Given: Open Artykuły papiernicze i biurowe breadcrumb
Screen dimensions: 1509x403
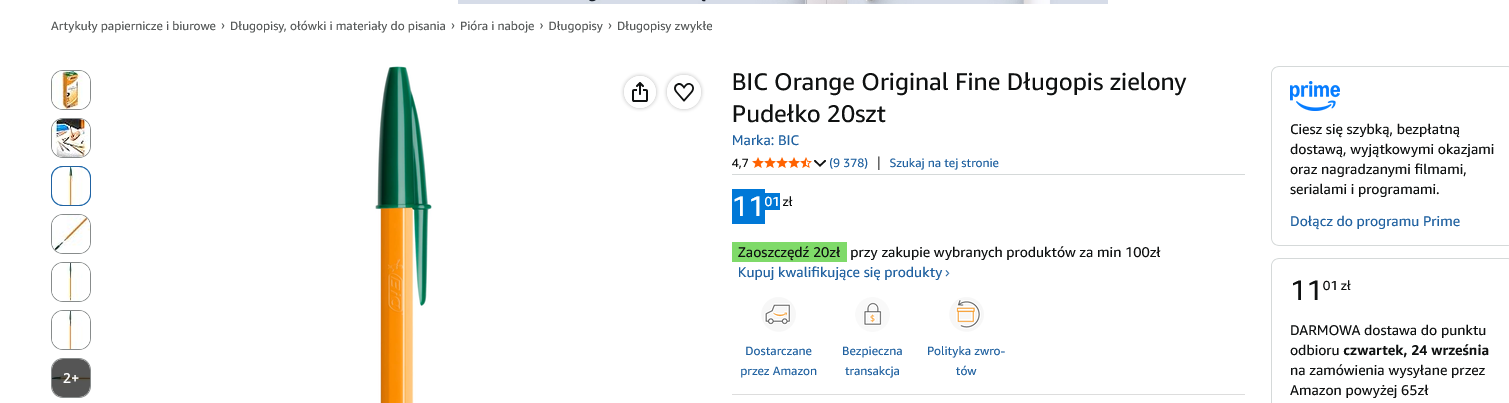Looking at the screenshot, I should 133,26.
